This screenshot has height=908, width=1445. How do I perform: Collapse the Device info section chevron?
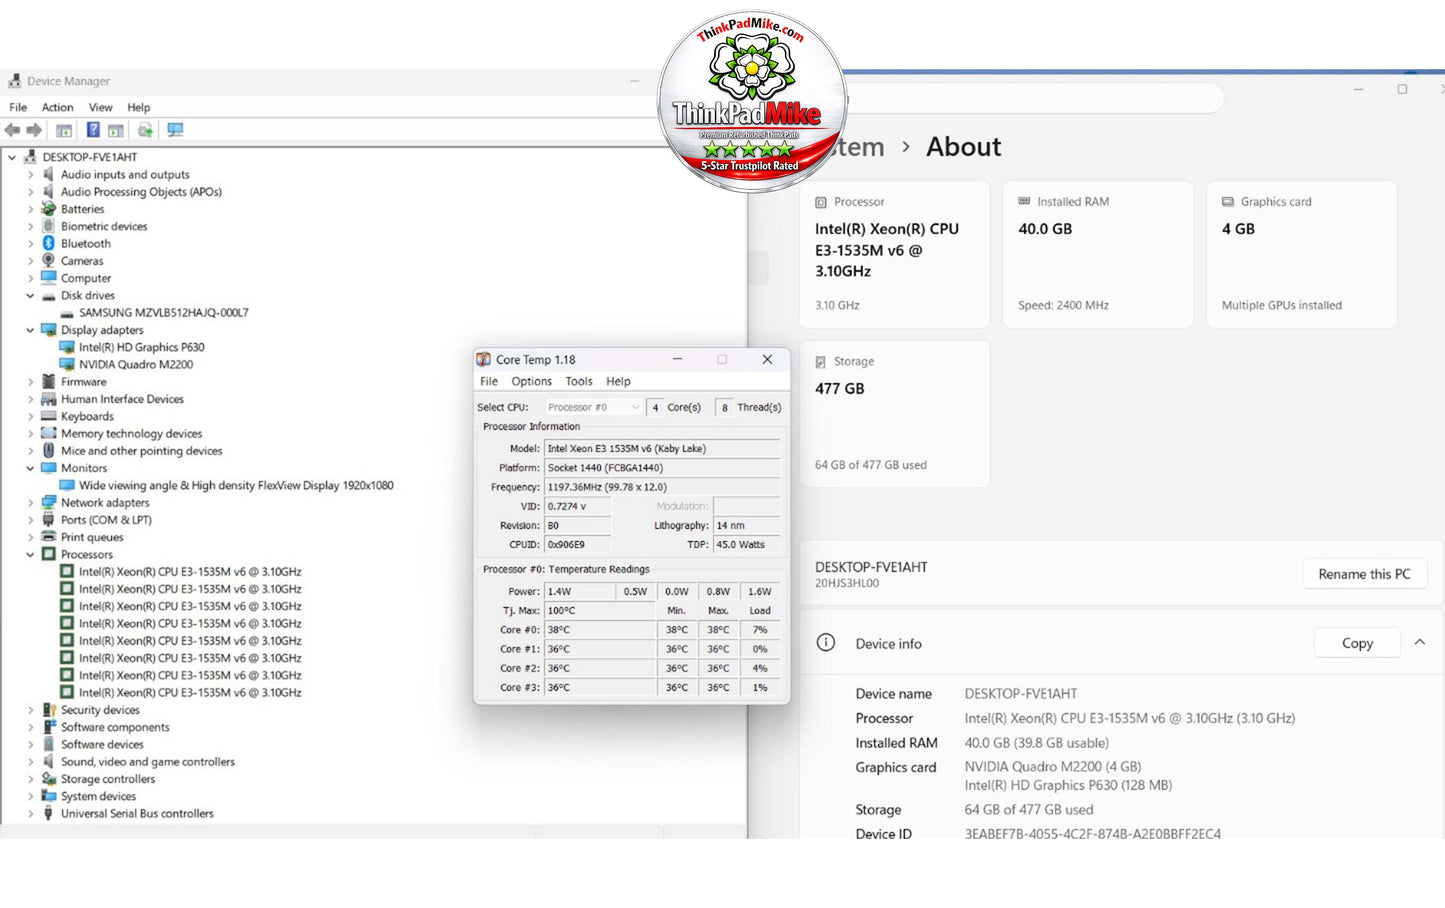tap(1420, 643)
